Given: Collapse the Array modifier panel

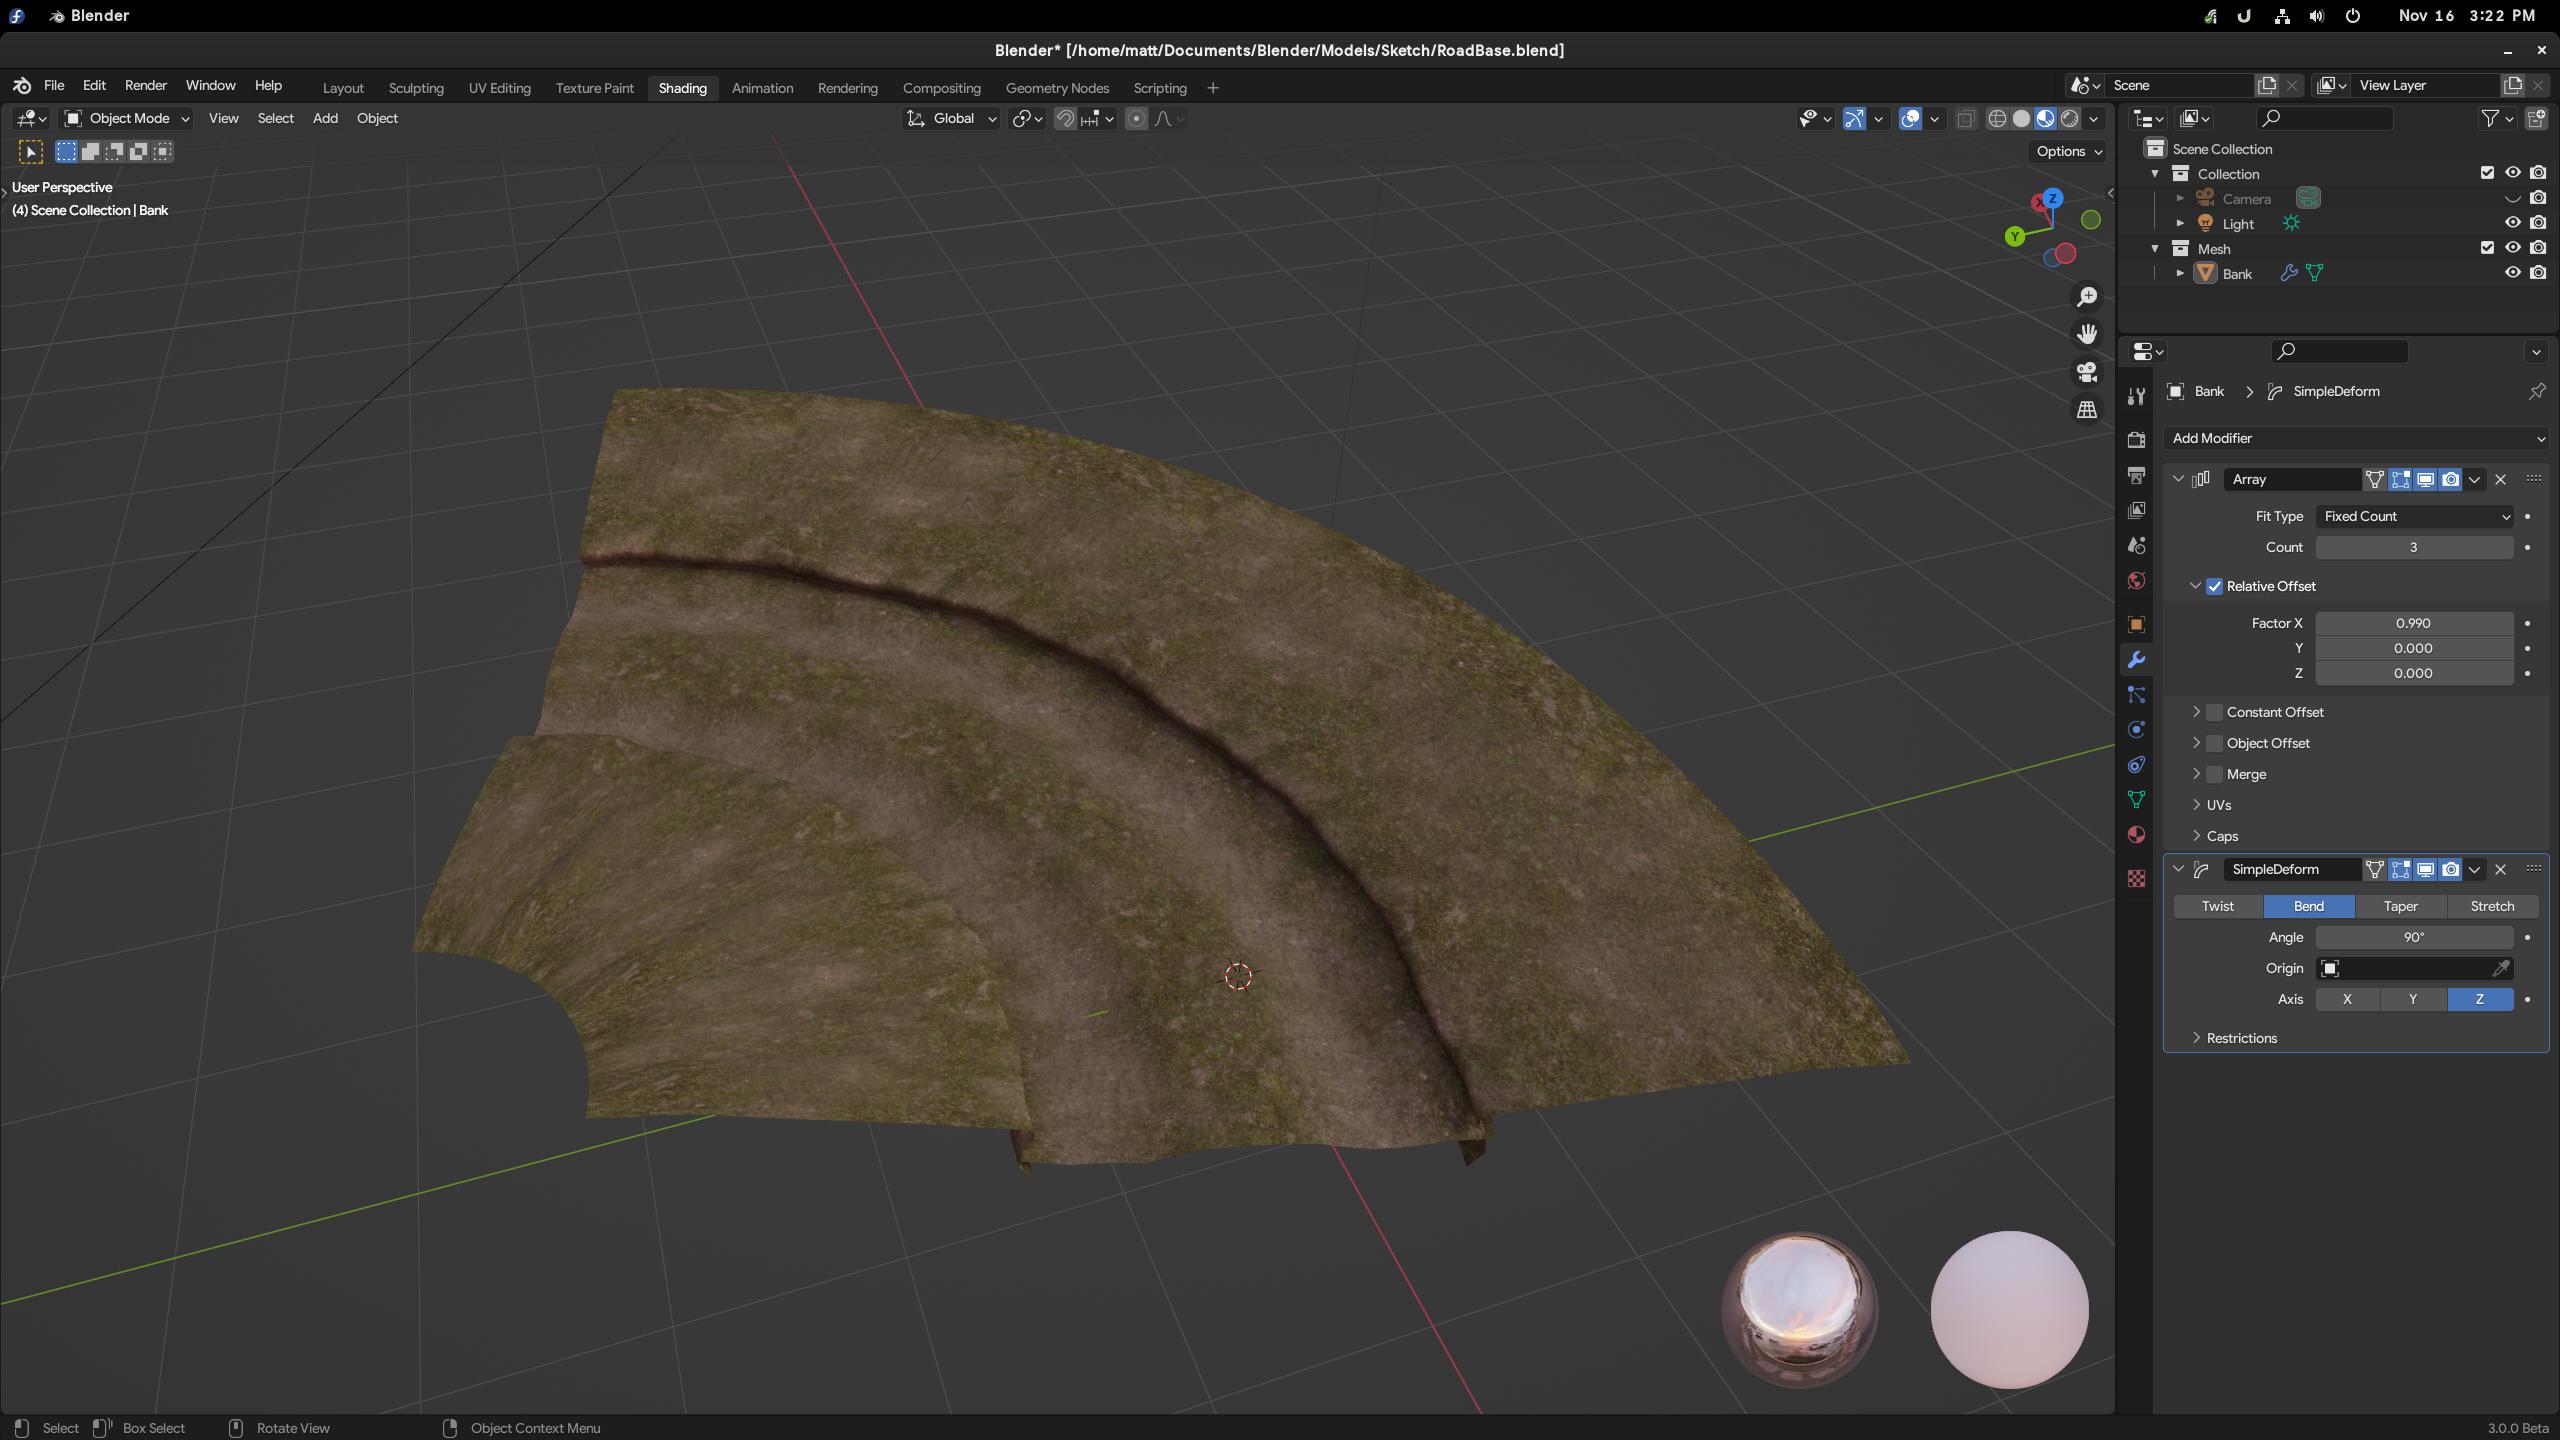Looking at the screenshot, I should coord(2178,479).
